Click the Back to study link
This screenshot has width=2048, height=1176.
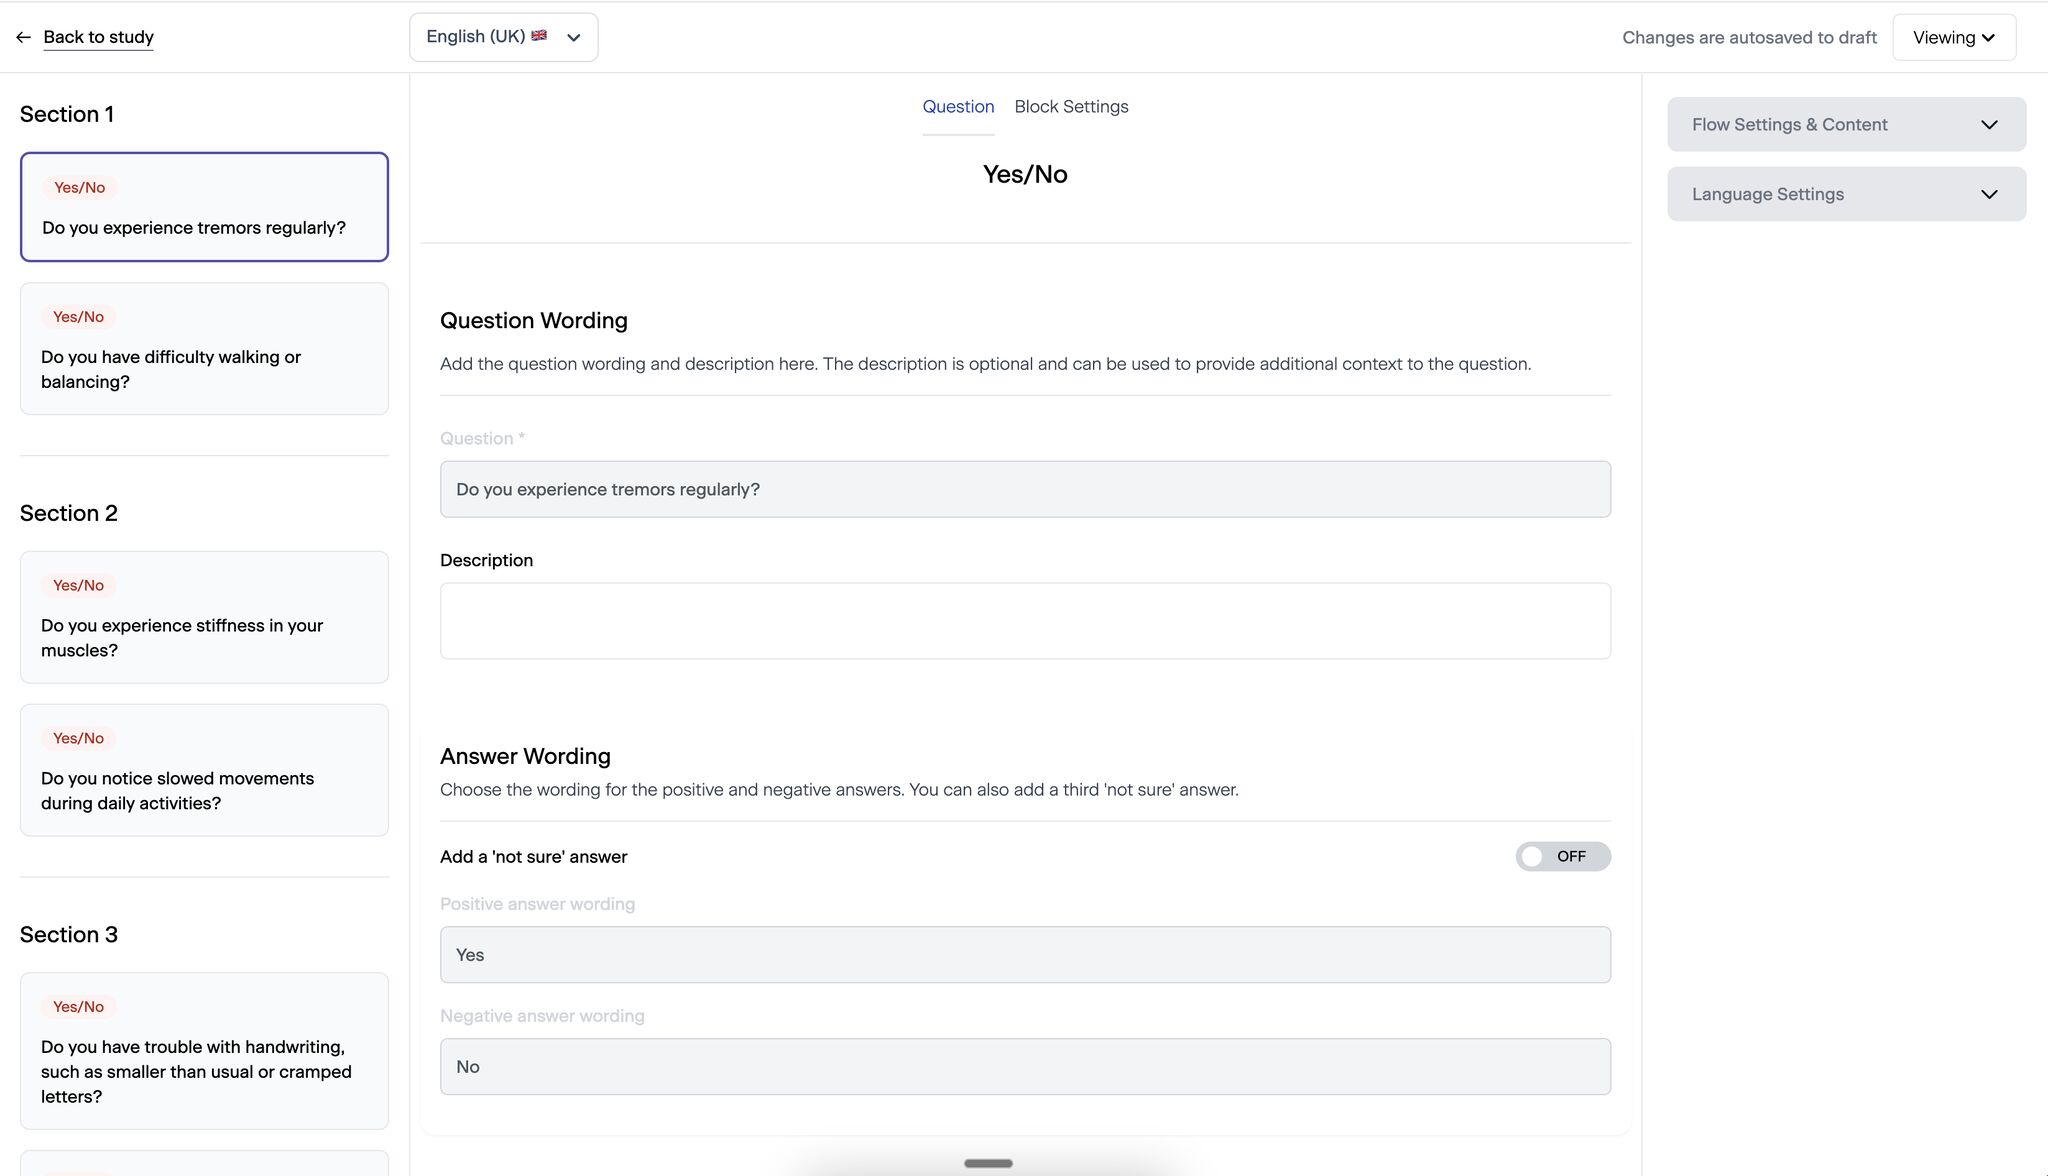(x=98, y=36)
